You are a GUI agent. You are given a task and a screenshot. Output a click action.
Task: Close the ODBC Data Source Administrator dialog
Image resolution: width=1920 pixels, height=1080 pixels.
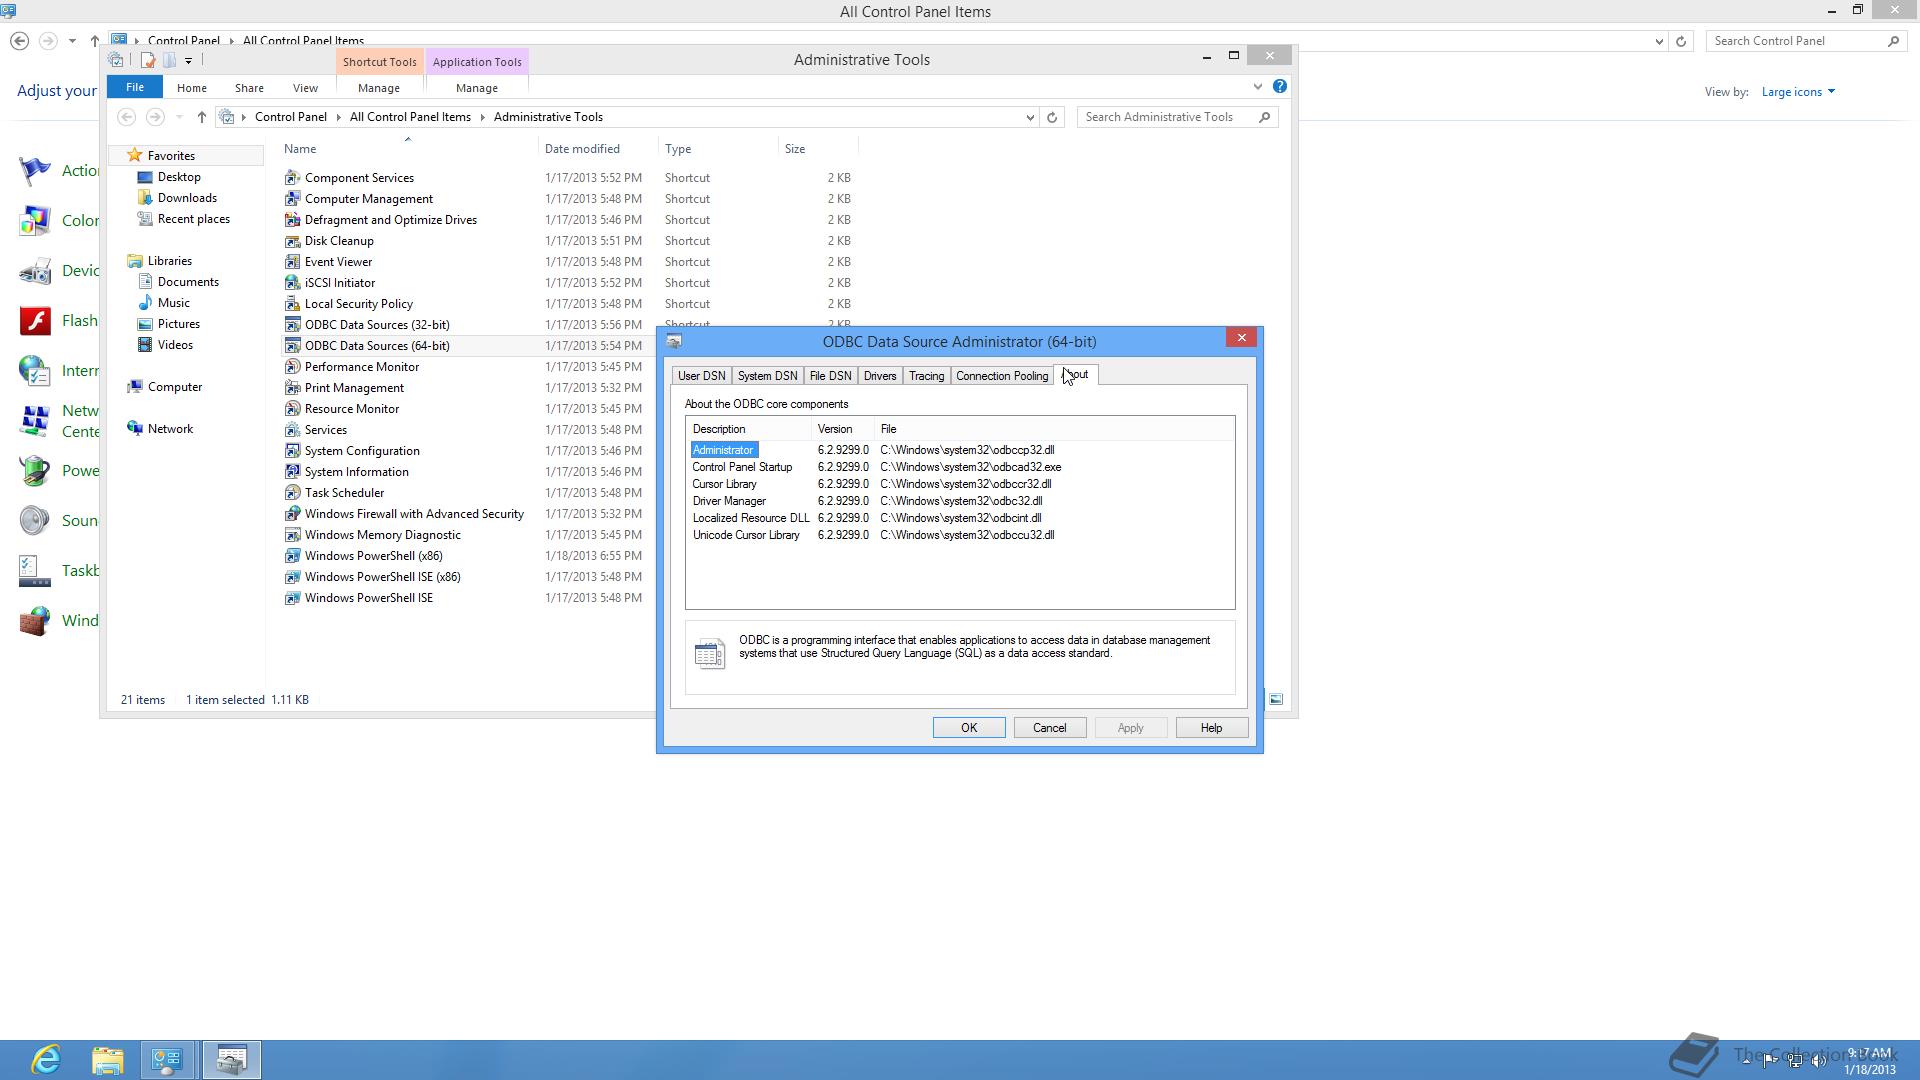(1242, 338)
